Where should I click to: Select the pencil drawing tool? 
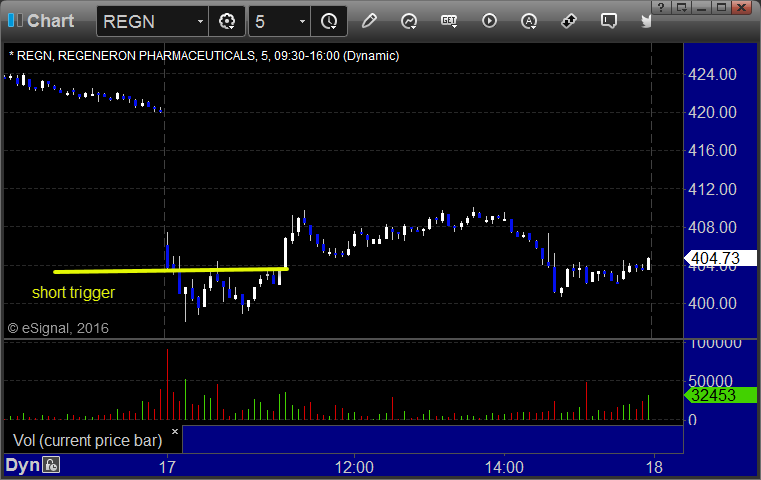pyautogui.click(x=369, y=21)
